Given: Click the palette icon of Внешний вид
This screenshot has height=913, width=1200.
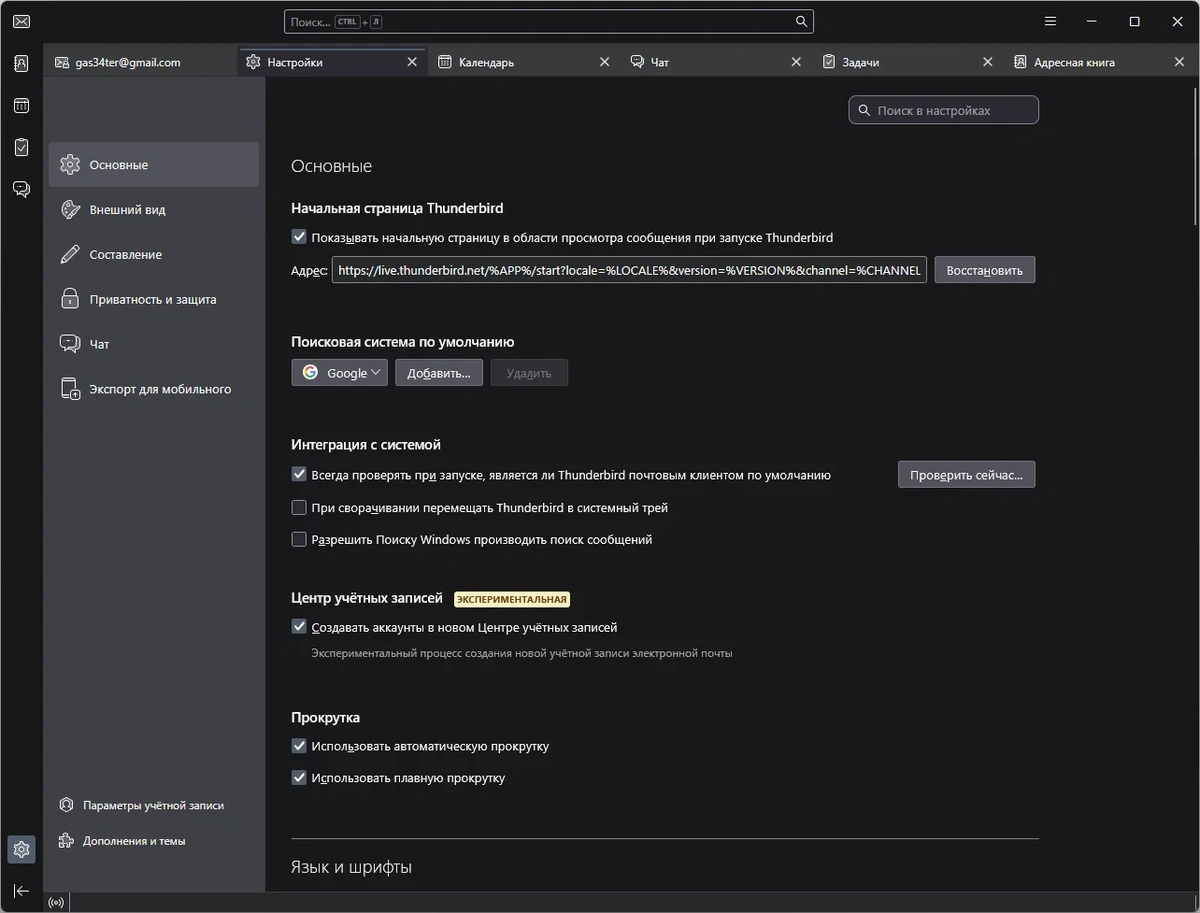Looking at the screenshot, I should (70, 210).
